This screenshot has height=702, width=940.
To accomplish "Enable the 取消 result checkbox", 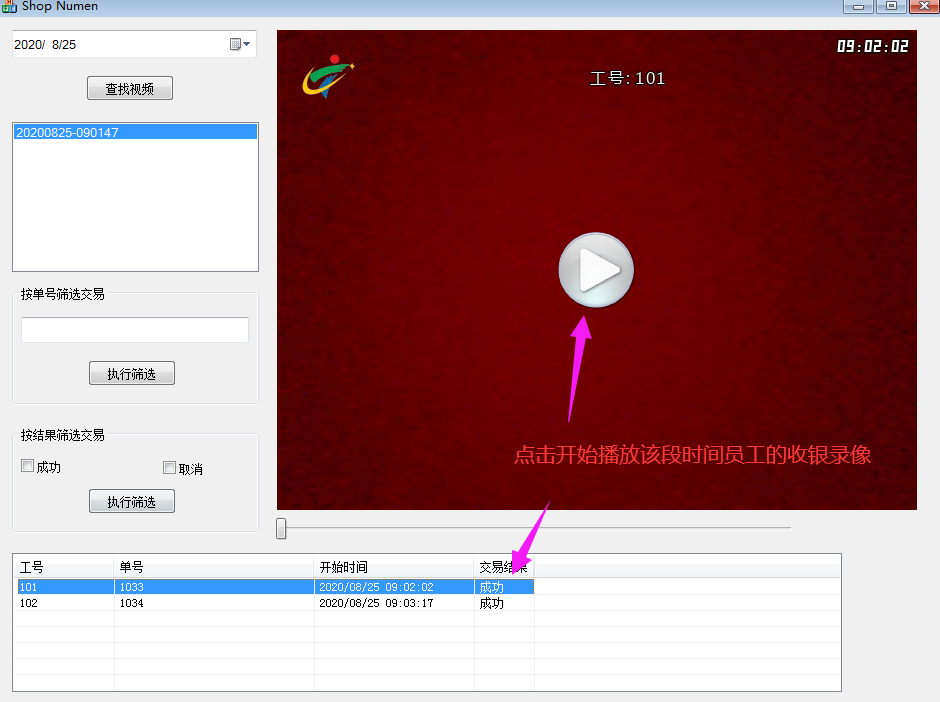I will point(170,468).
